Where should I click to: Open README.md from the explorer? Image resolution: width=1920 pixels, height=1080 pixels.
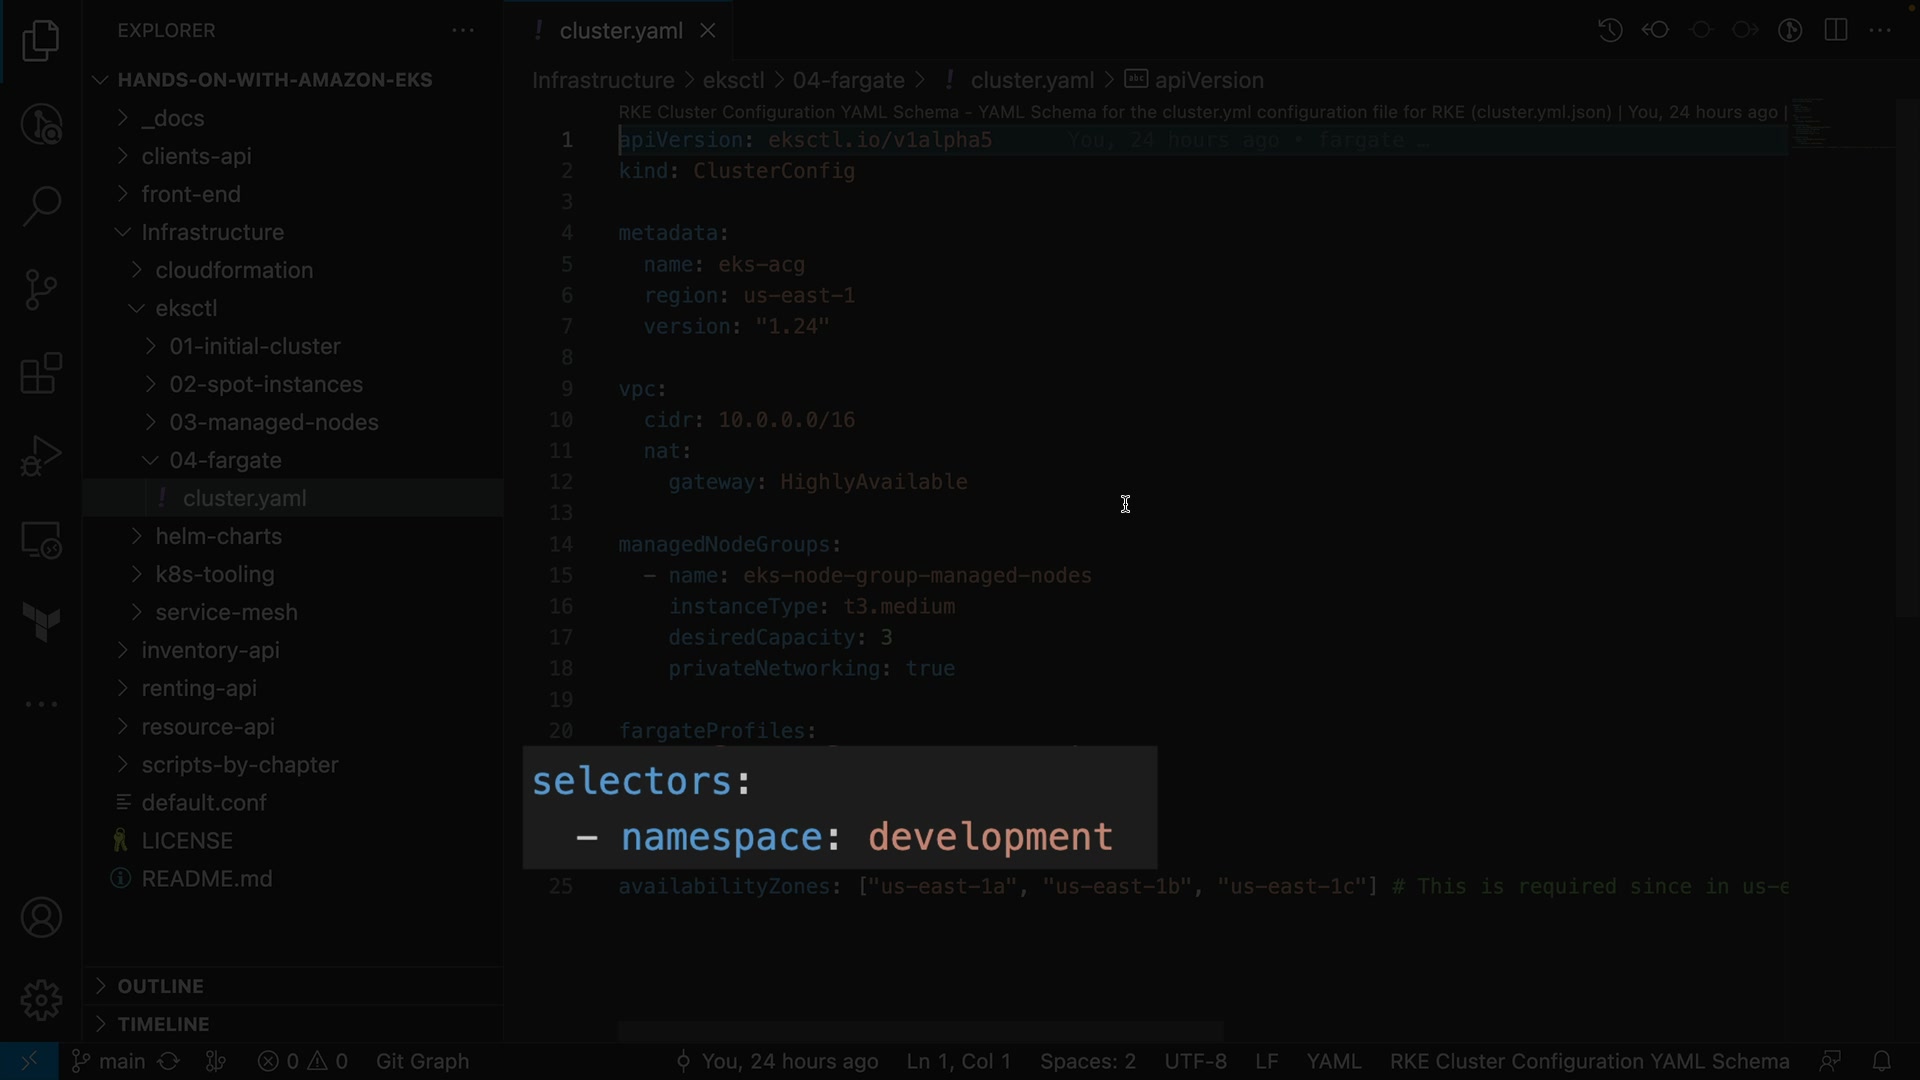pyautogui.click(x=206, y=879)
